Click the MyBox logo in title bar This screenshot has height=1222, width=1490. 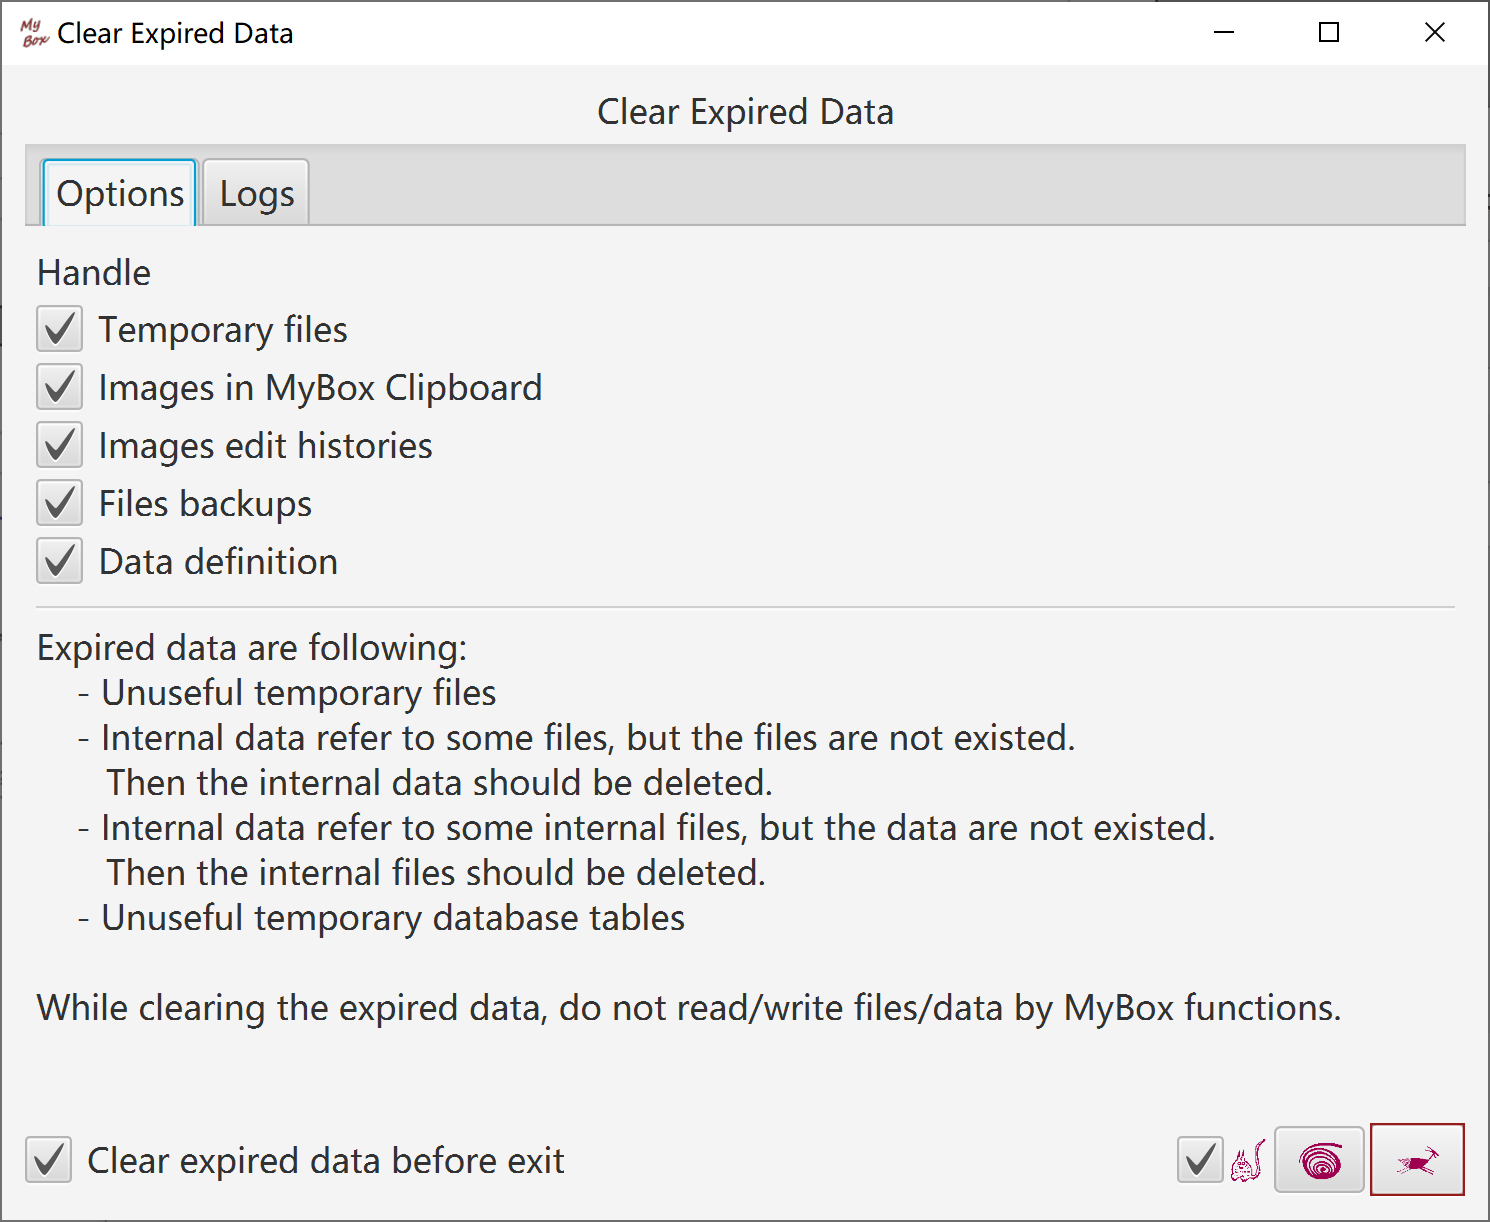coord(34,33)
